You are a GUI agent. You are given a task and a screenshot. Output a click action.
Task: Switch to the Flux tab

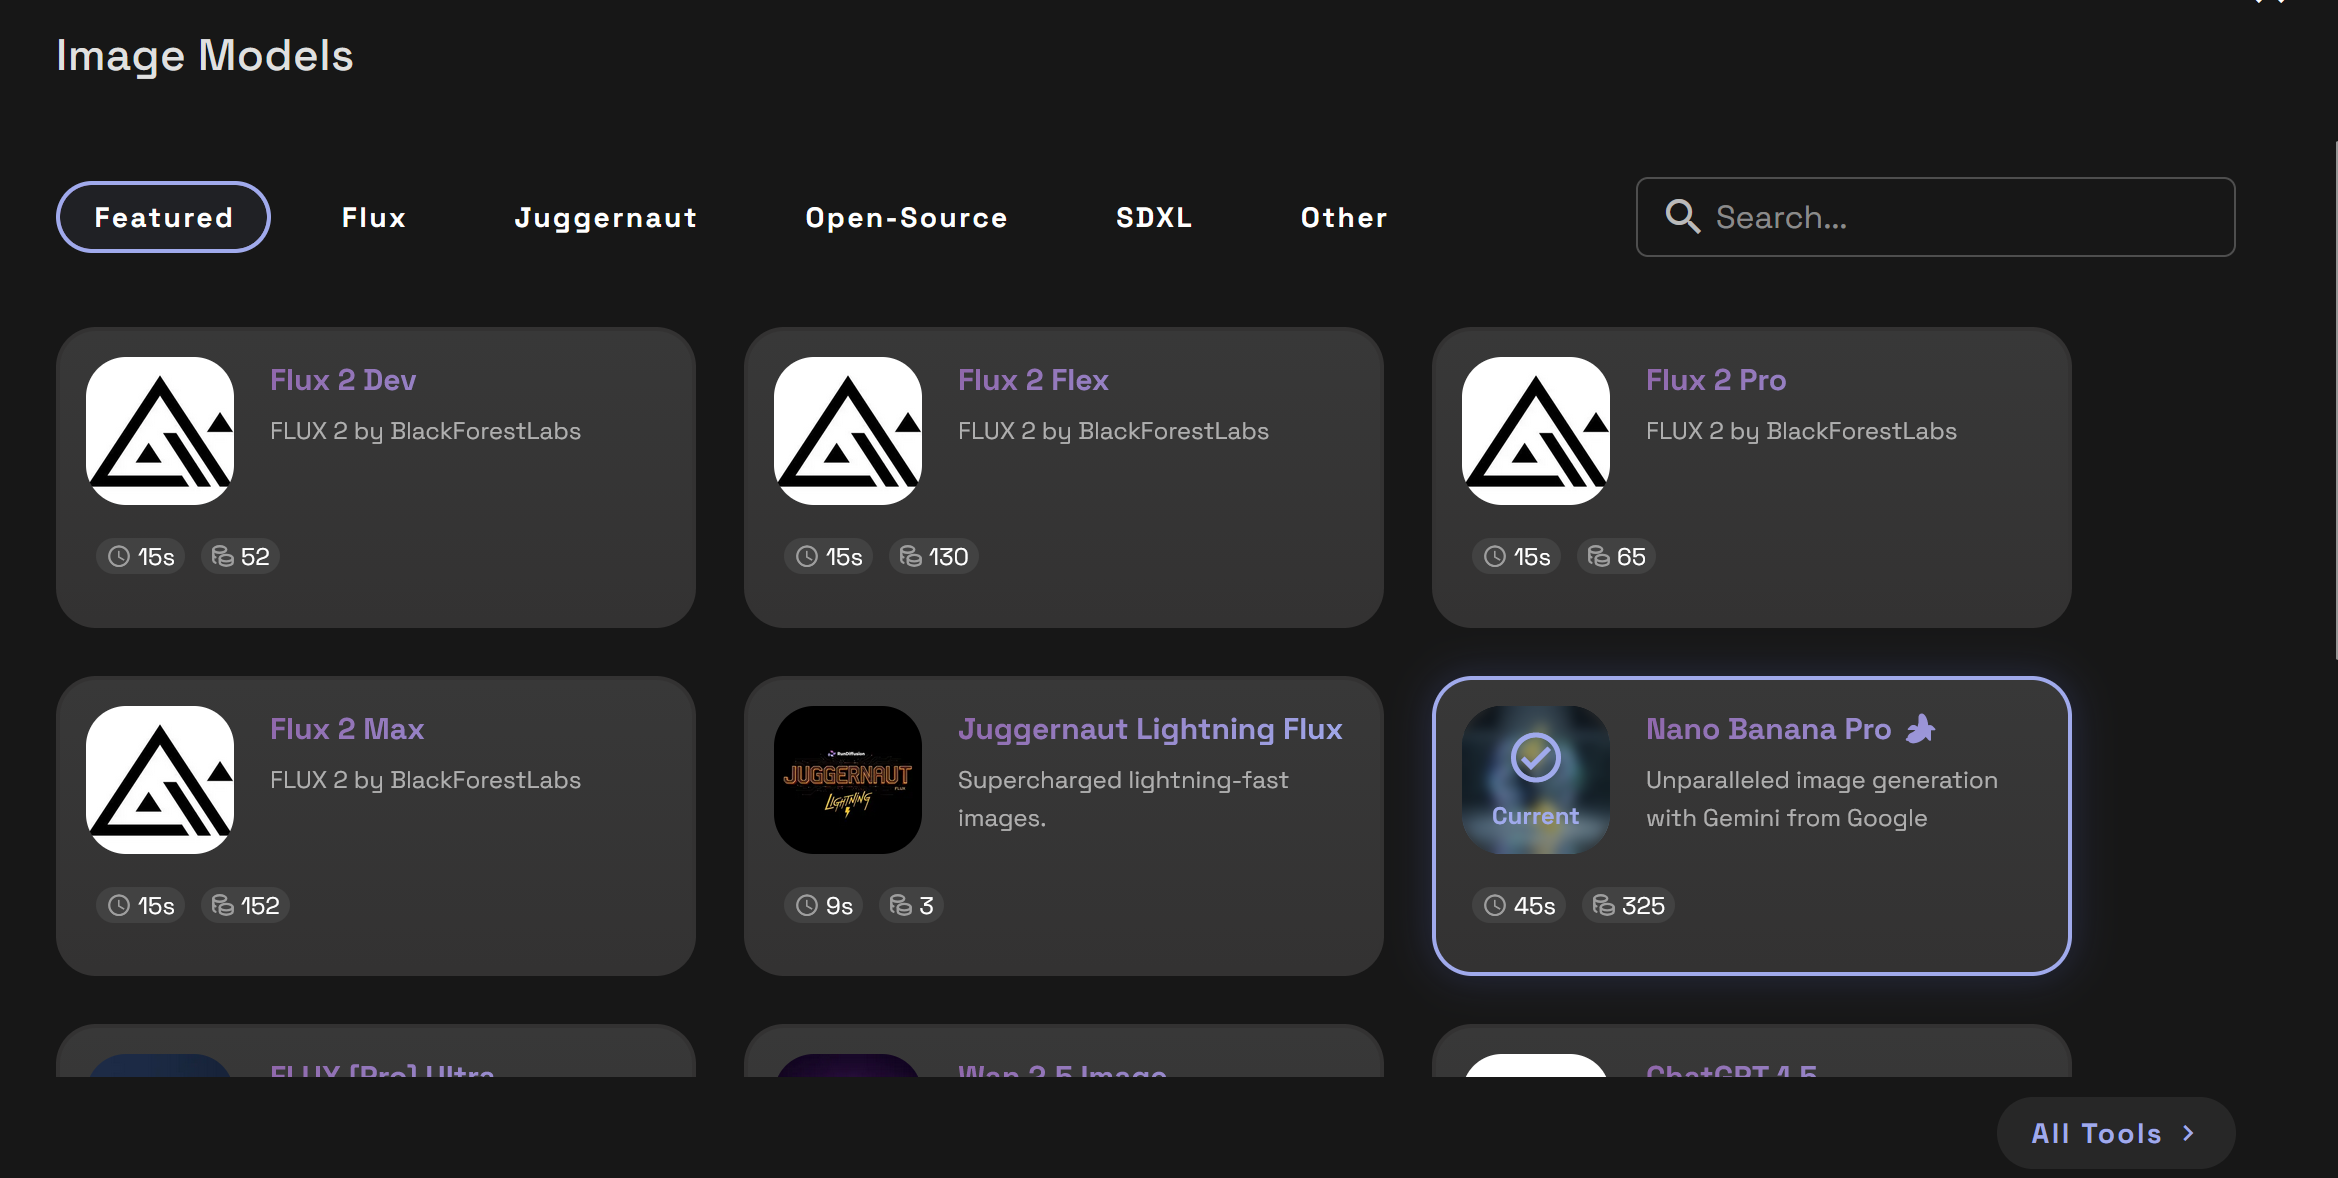click(374, 217)
